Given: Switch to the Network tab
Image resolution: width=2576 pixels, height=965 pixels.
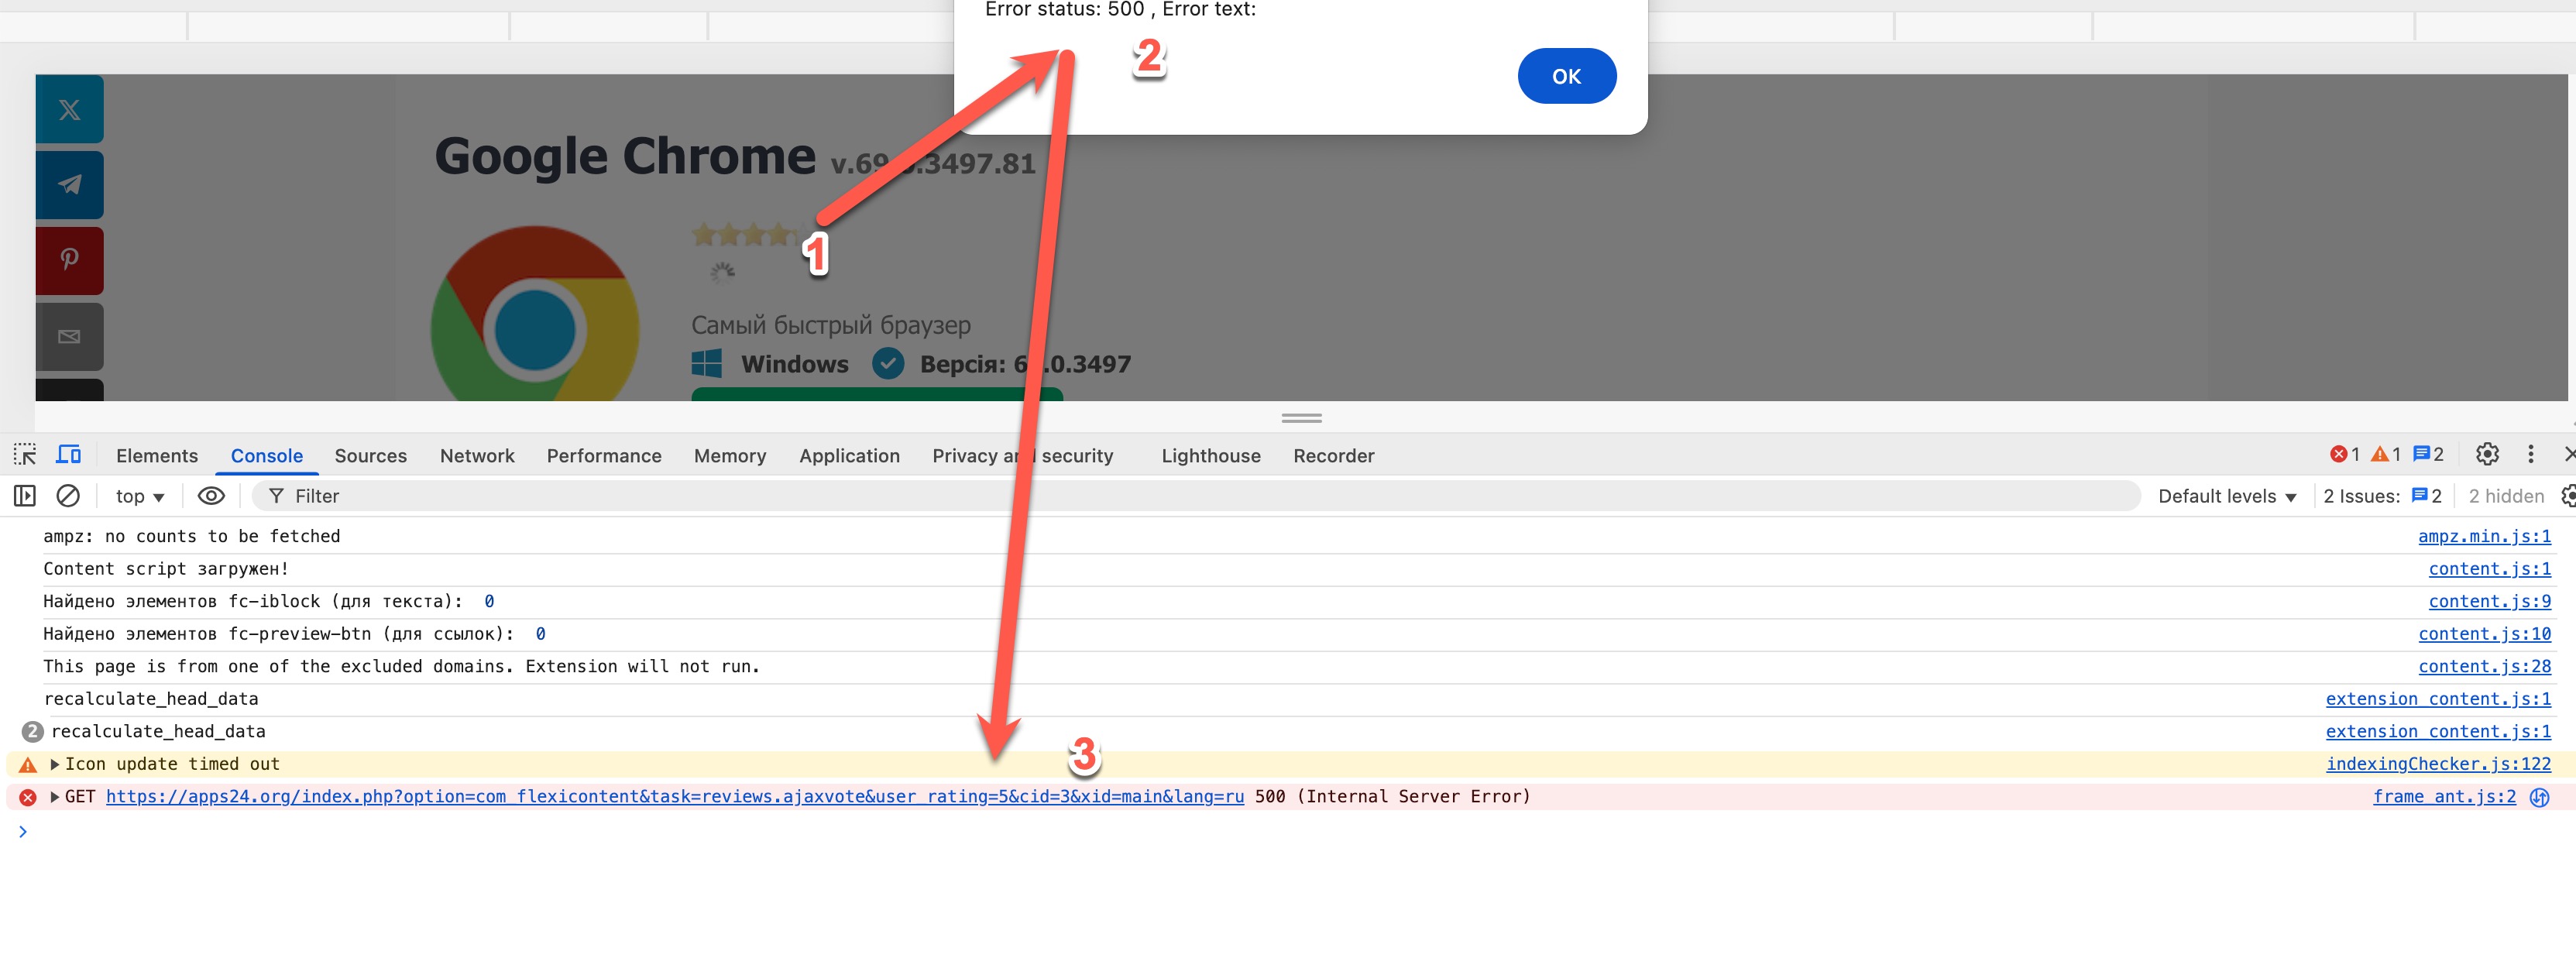Looking at the screenshot, I should tap(477, 456).
